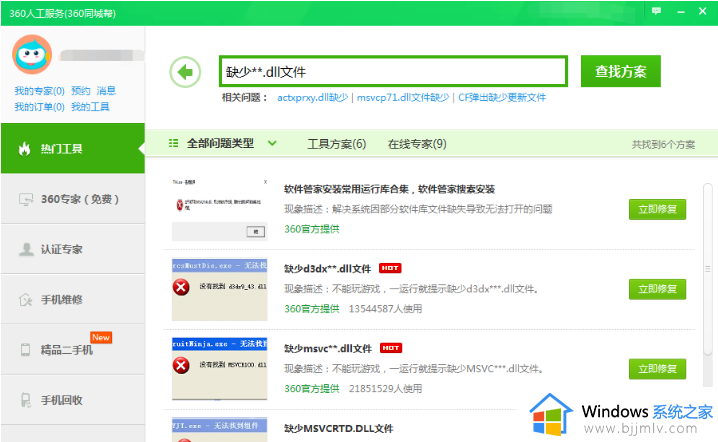Viewport: 718px width, 442px height.
Task: Minimize the 360人工服务 window
Action: (681, 11)
